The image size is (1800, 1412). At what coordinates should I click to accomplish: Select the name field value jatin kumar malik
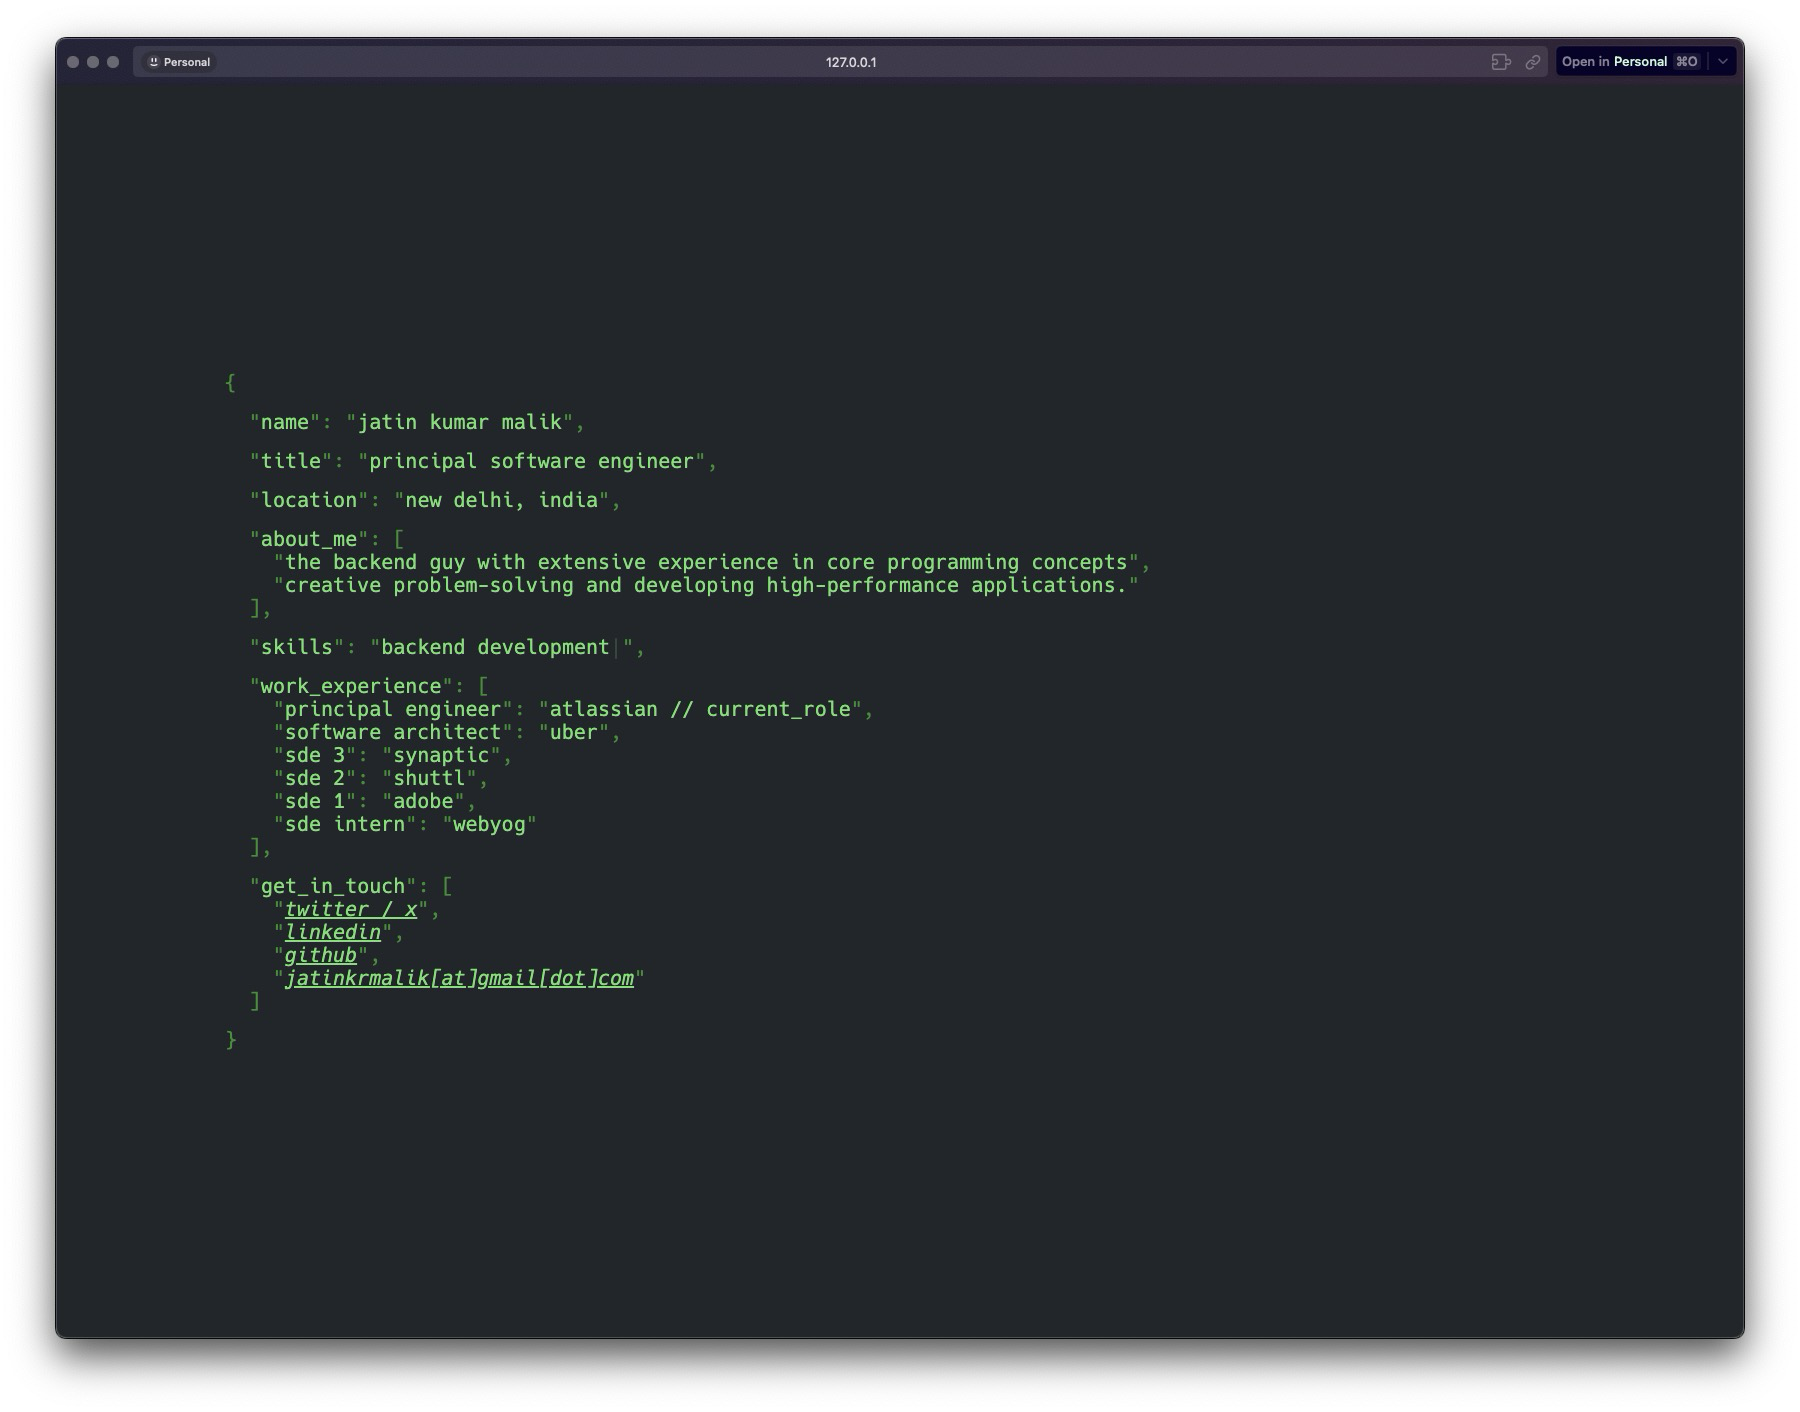pos(466,422)
